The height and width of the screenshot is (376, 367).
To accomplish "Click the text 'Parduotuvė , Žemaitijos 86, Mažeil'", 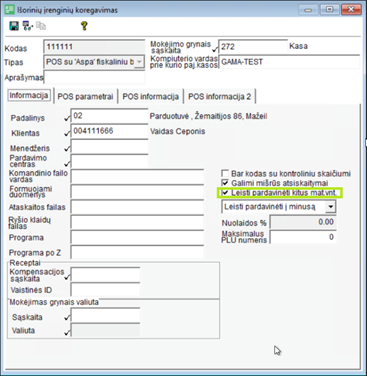I will click(208, 116).
